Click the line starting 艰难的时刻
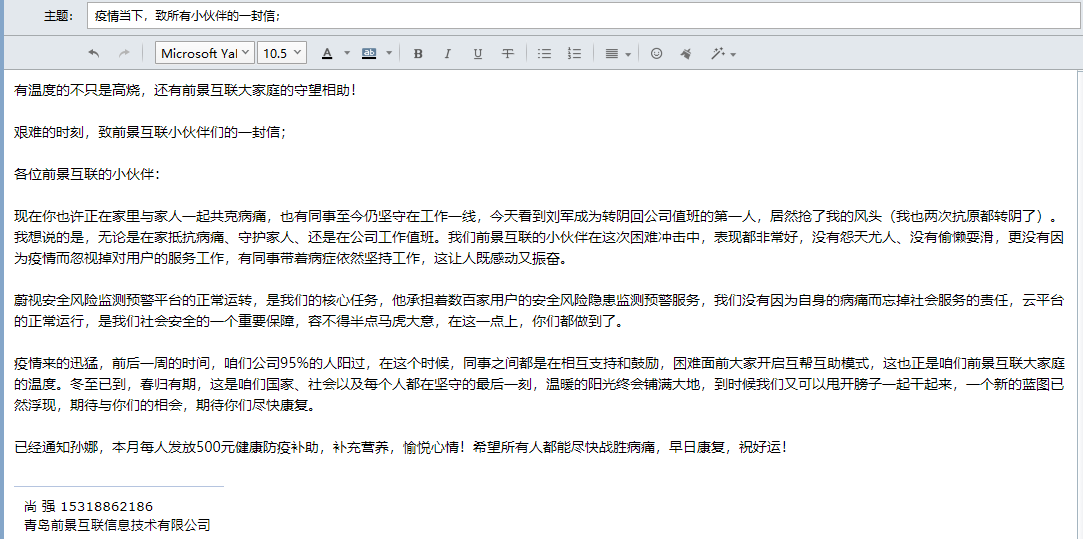 click(x=150, y=132)
